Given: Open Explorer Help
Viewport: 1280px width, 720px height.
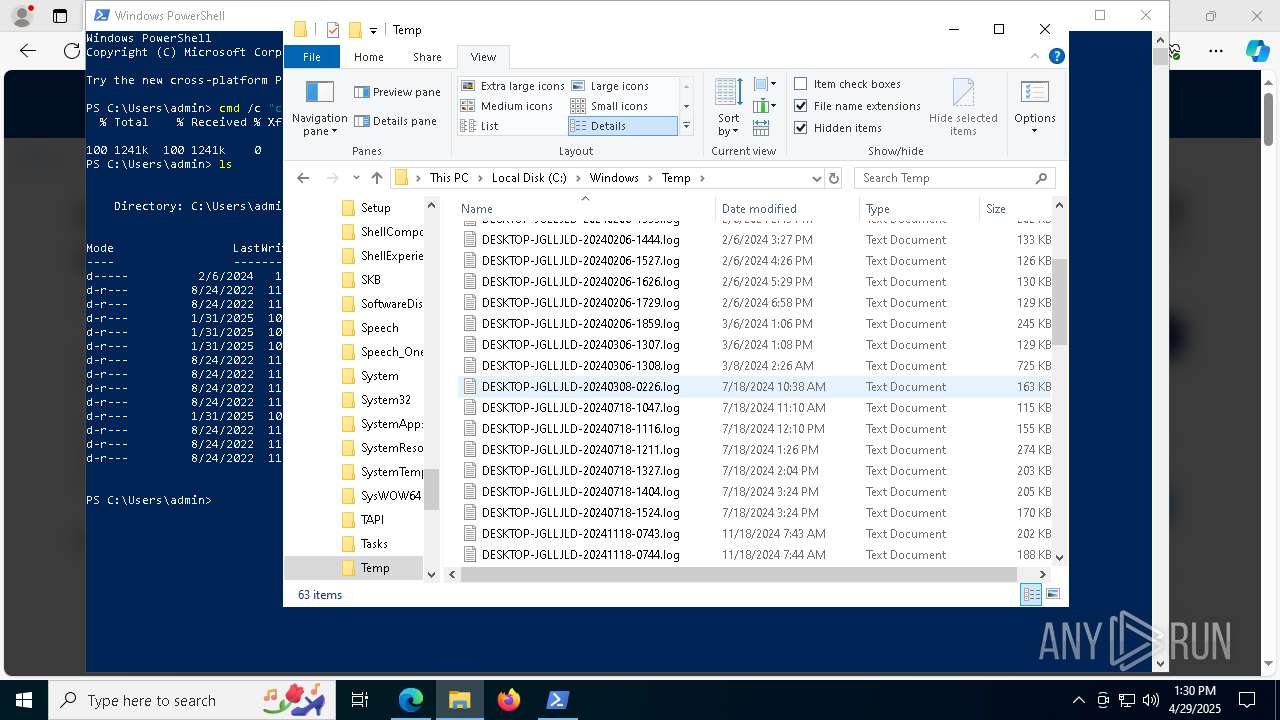Looking at the screenshot, I should (x=1056, y=56).
